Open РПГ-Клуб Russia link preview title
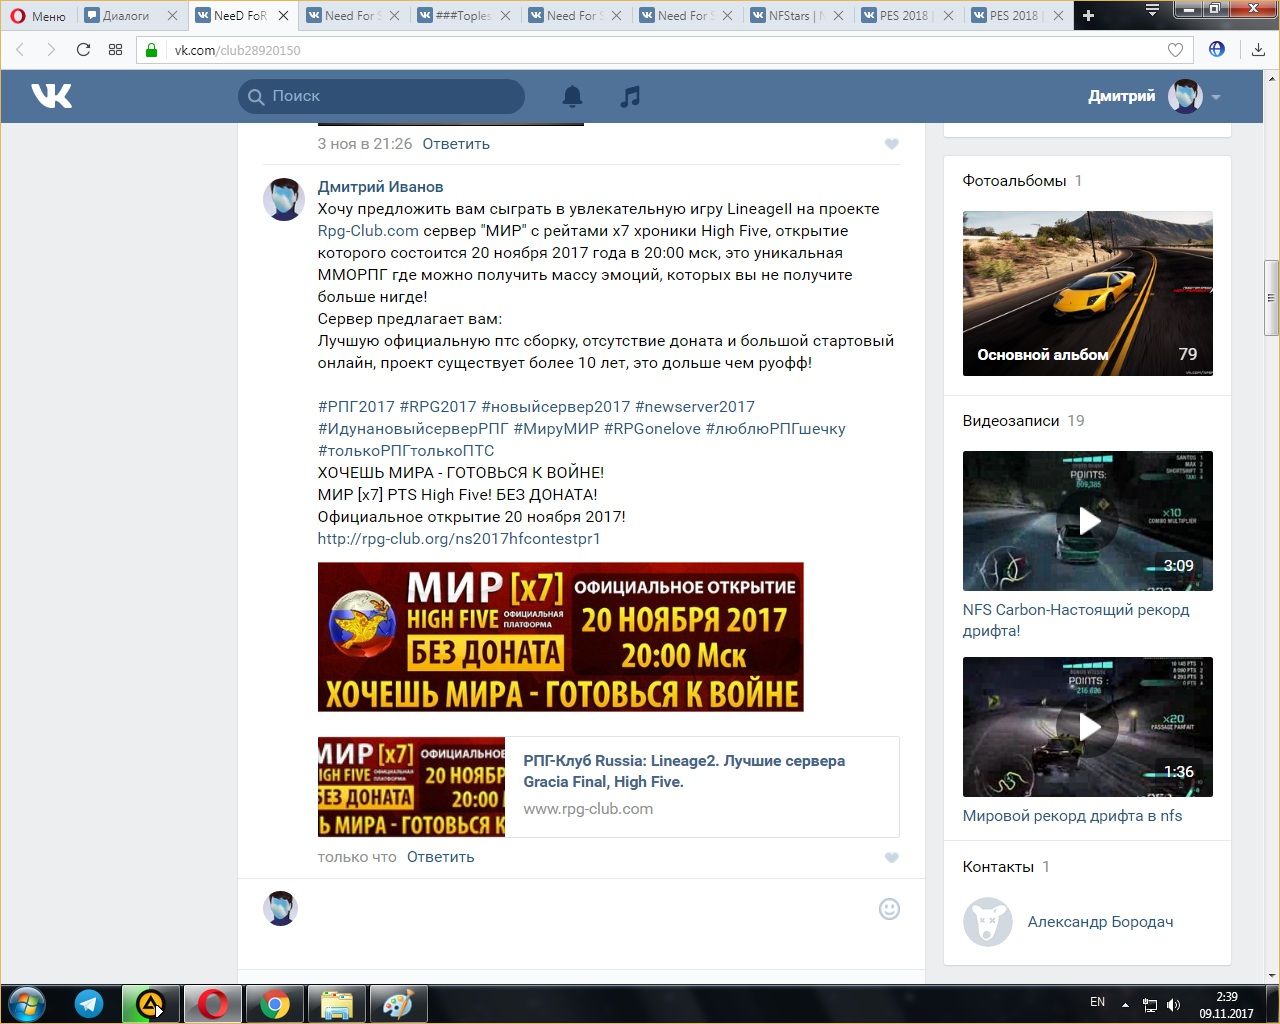This screenshot has height=1024, width=1280. click(x=684, y=771)
